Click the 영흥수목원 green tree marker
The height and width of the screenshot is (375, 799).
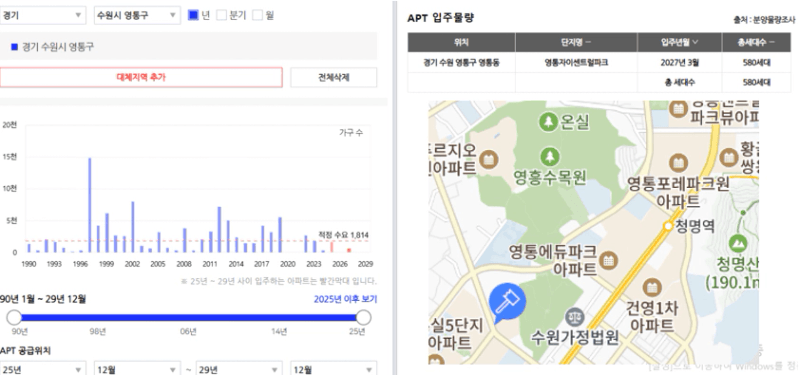pyautogui.click(x=549, y=156)
